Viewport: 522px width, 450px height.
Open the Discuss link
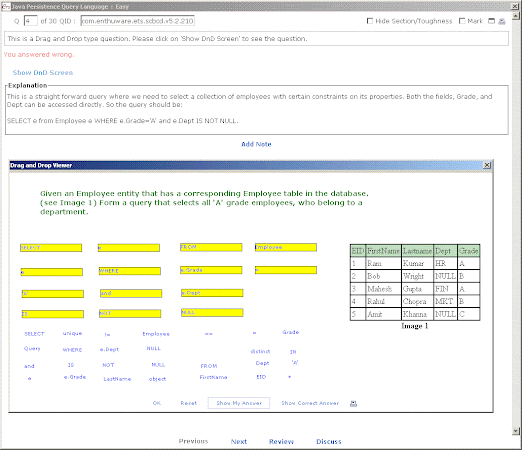pos(329,441)
